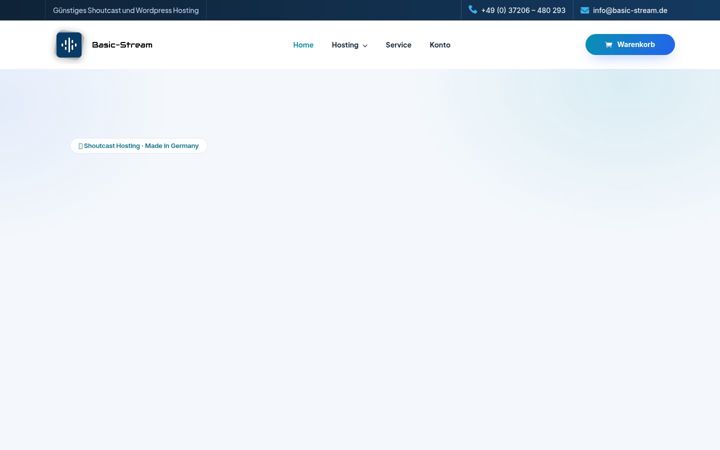Screen dimensions: 720x450
Task: Click the small icon in the Shoutcast Hosting badge
Action: (x=80, y=146)
